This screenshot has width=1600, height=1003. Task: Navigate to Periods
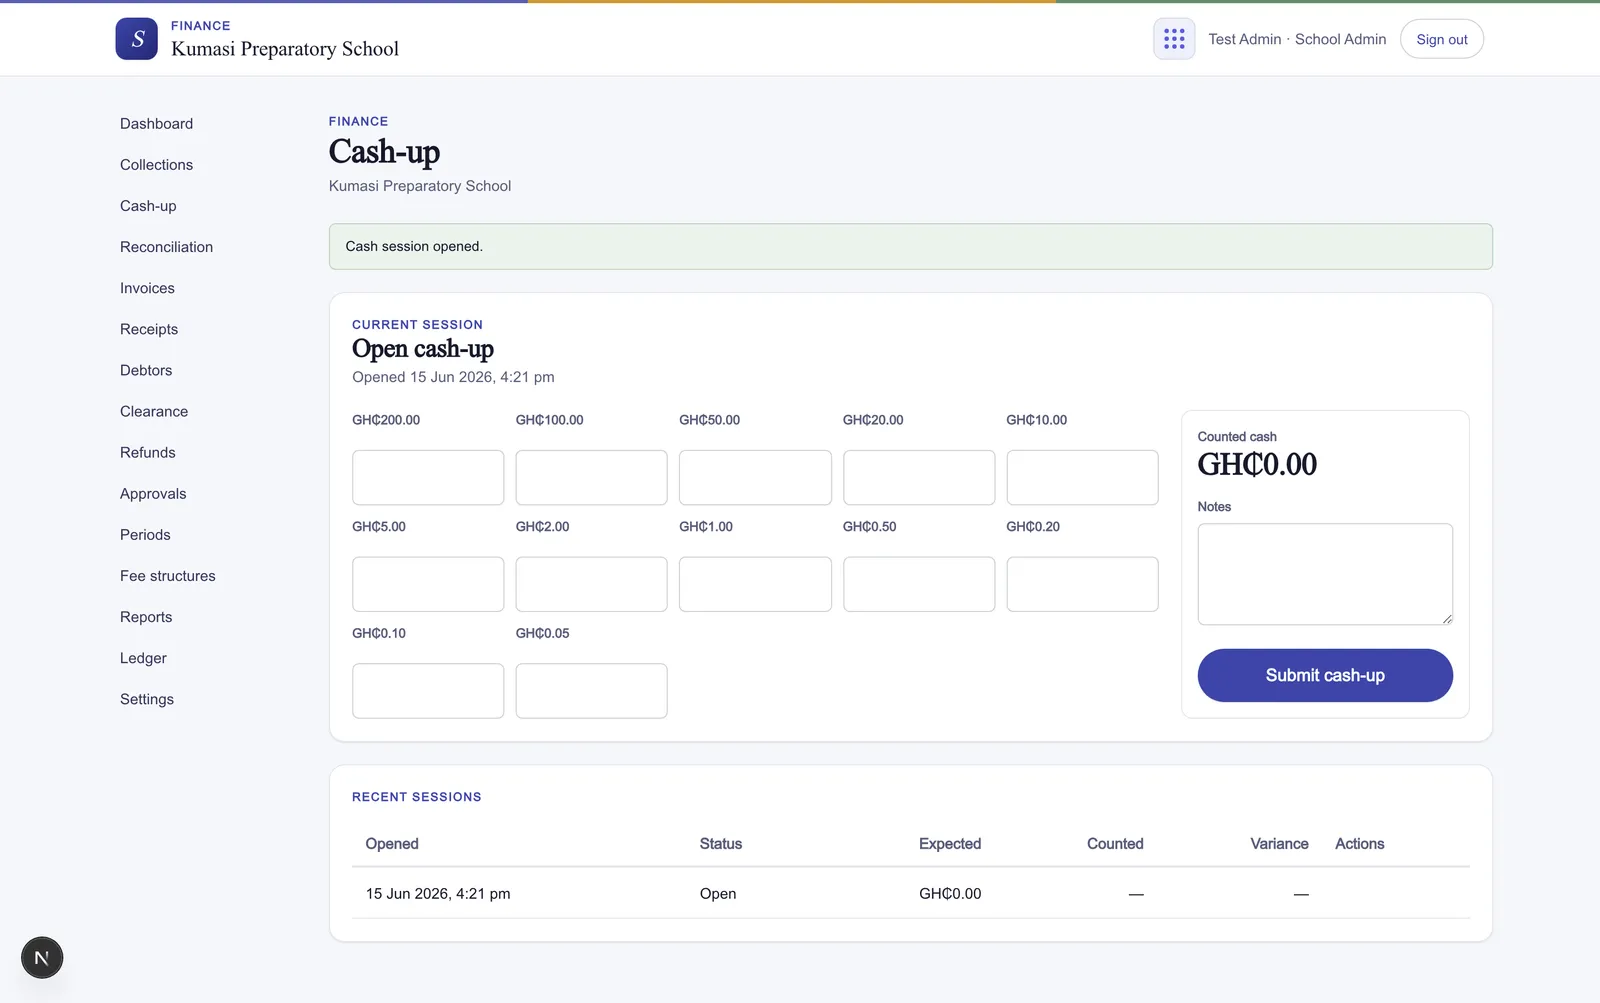pos(145,535)
